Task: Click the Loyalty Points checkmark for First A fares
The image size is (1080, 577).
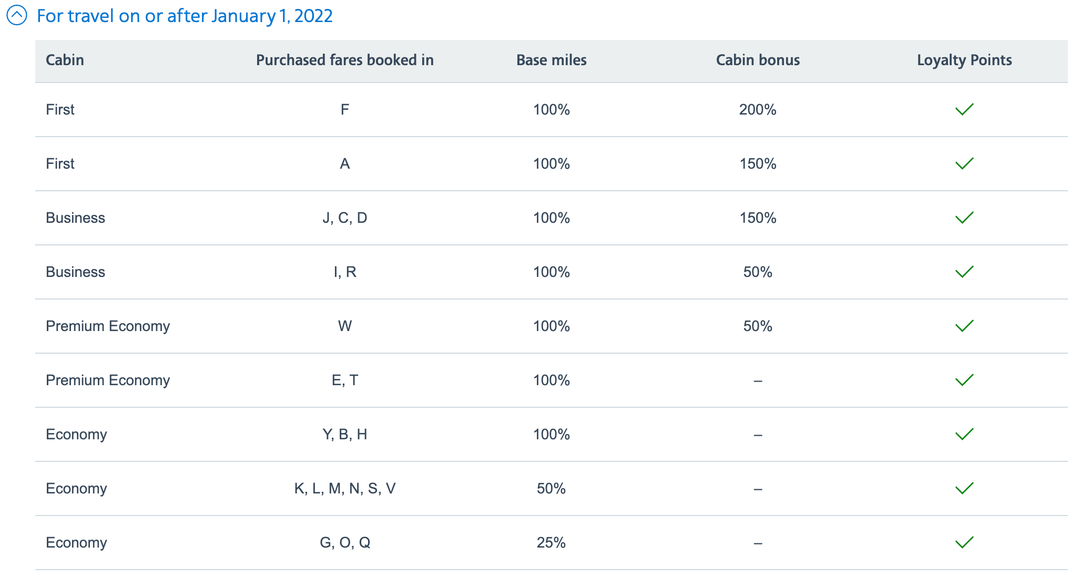Action: coord(964,164)
